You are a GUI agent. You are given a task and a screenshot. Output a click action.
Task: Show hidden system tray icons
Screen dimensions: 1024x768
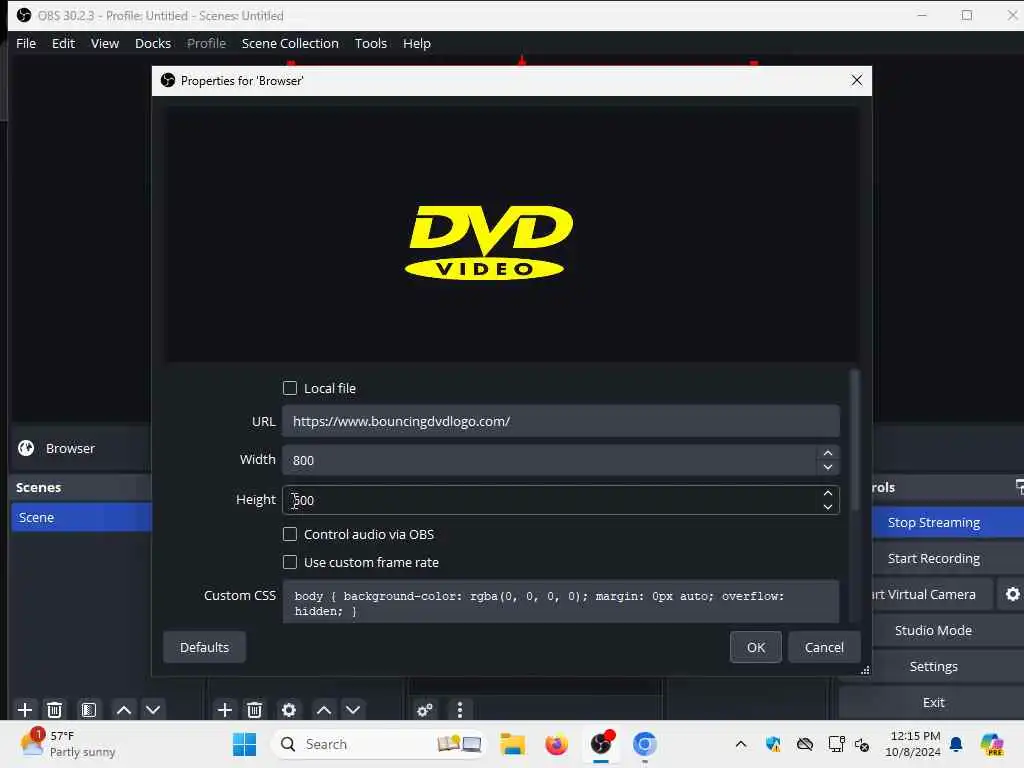741,744
